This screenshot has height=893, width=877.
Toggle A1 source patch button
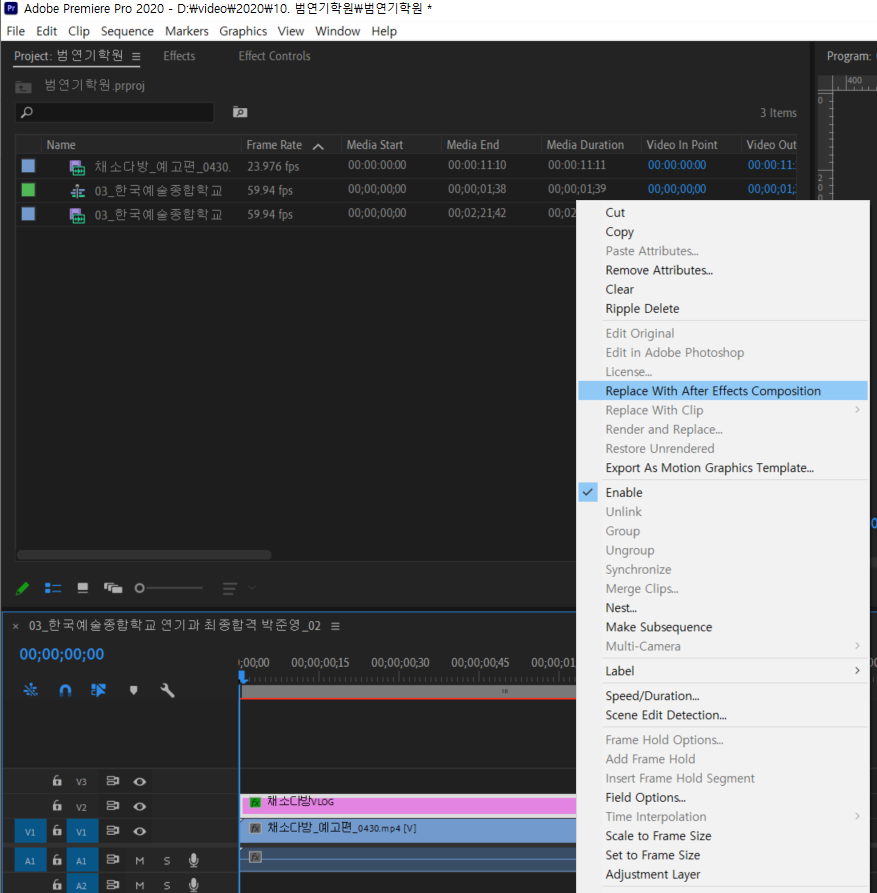click(x=30, y=861)
